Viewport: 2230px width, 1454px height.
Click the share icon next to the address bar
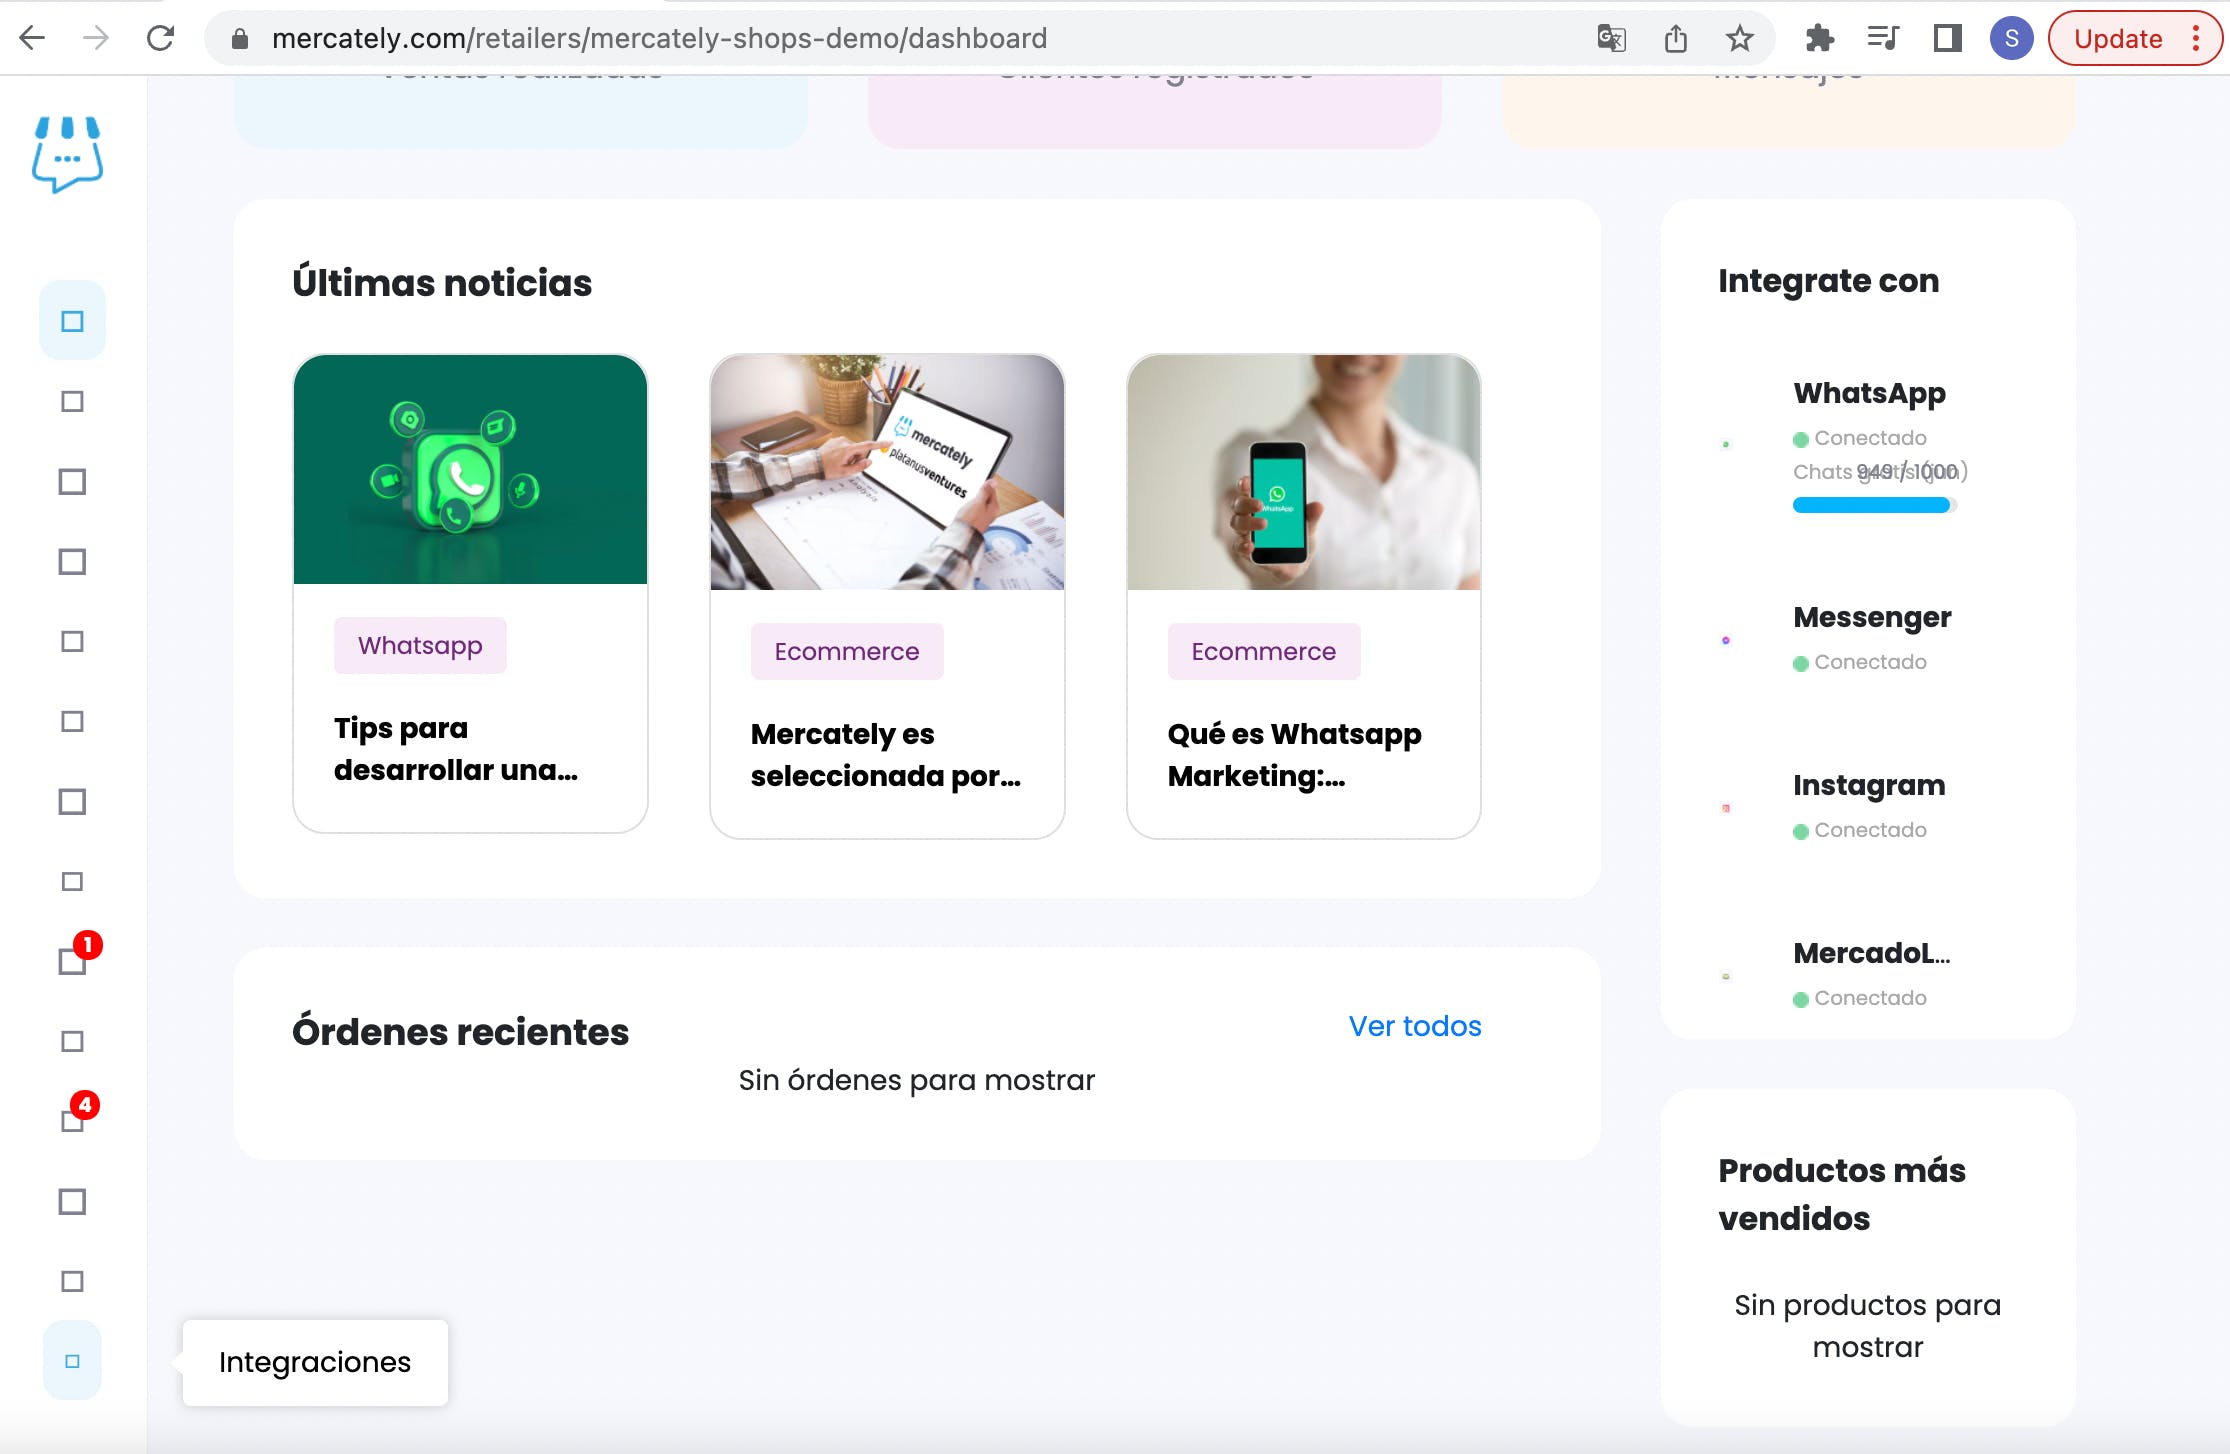point(1676,39)
